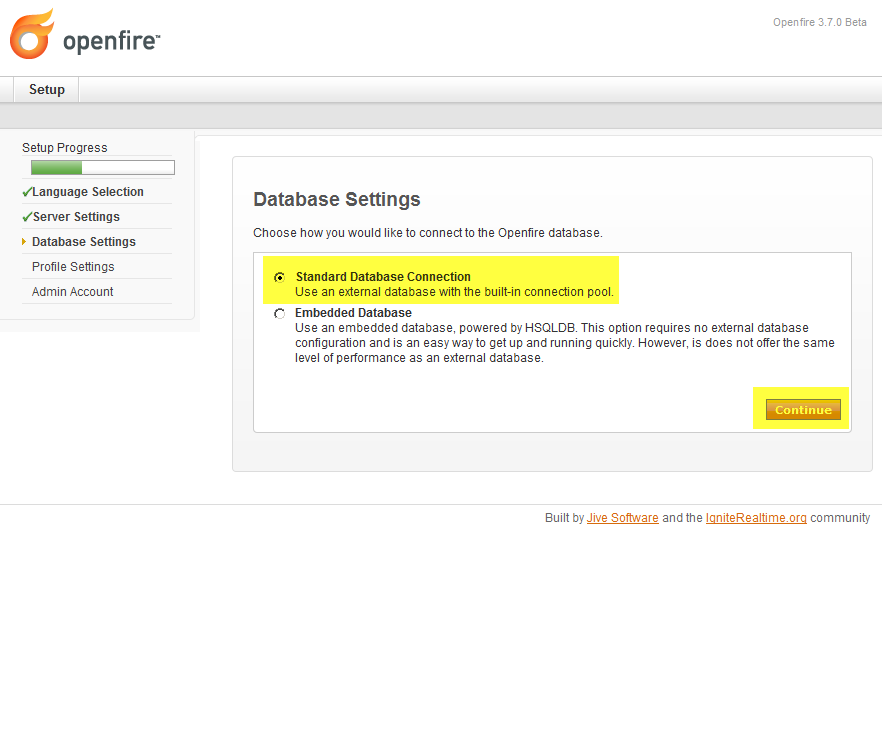
Task: Click the Openfire flame logo
Action: click(x=32, y=34)
